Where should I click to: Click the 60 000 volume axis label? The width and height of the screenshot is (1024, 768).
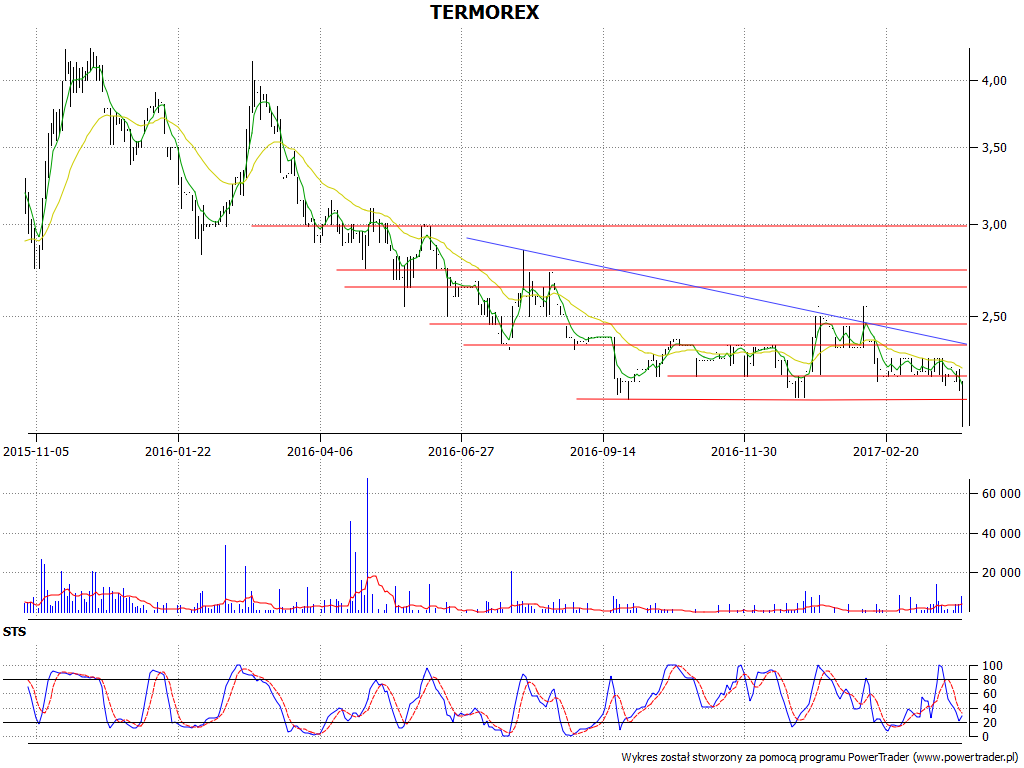tap(1001, 494)
